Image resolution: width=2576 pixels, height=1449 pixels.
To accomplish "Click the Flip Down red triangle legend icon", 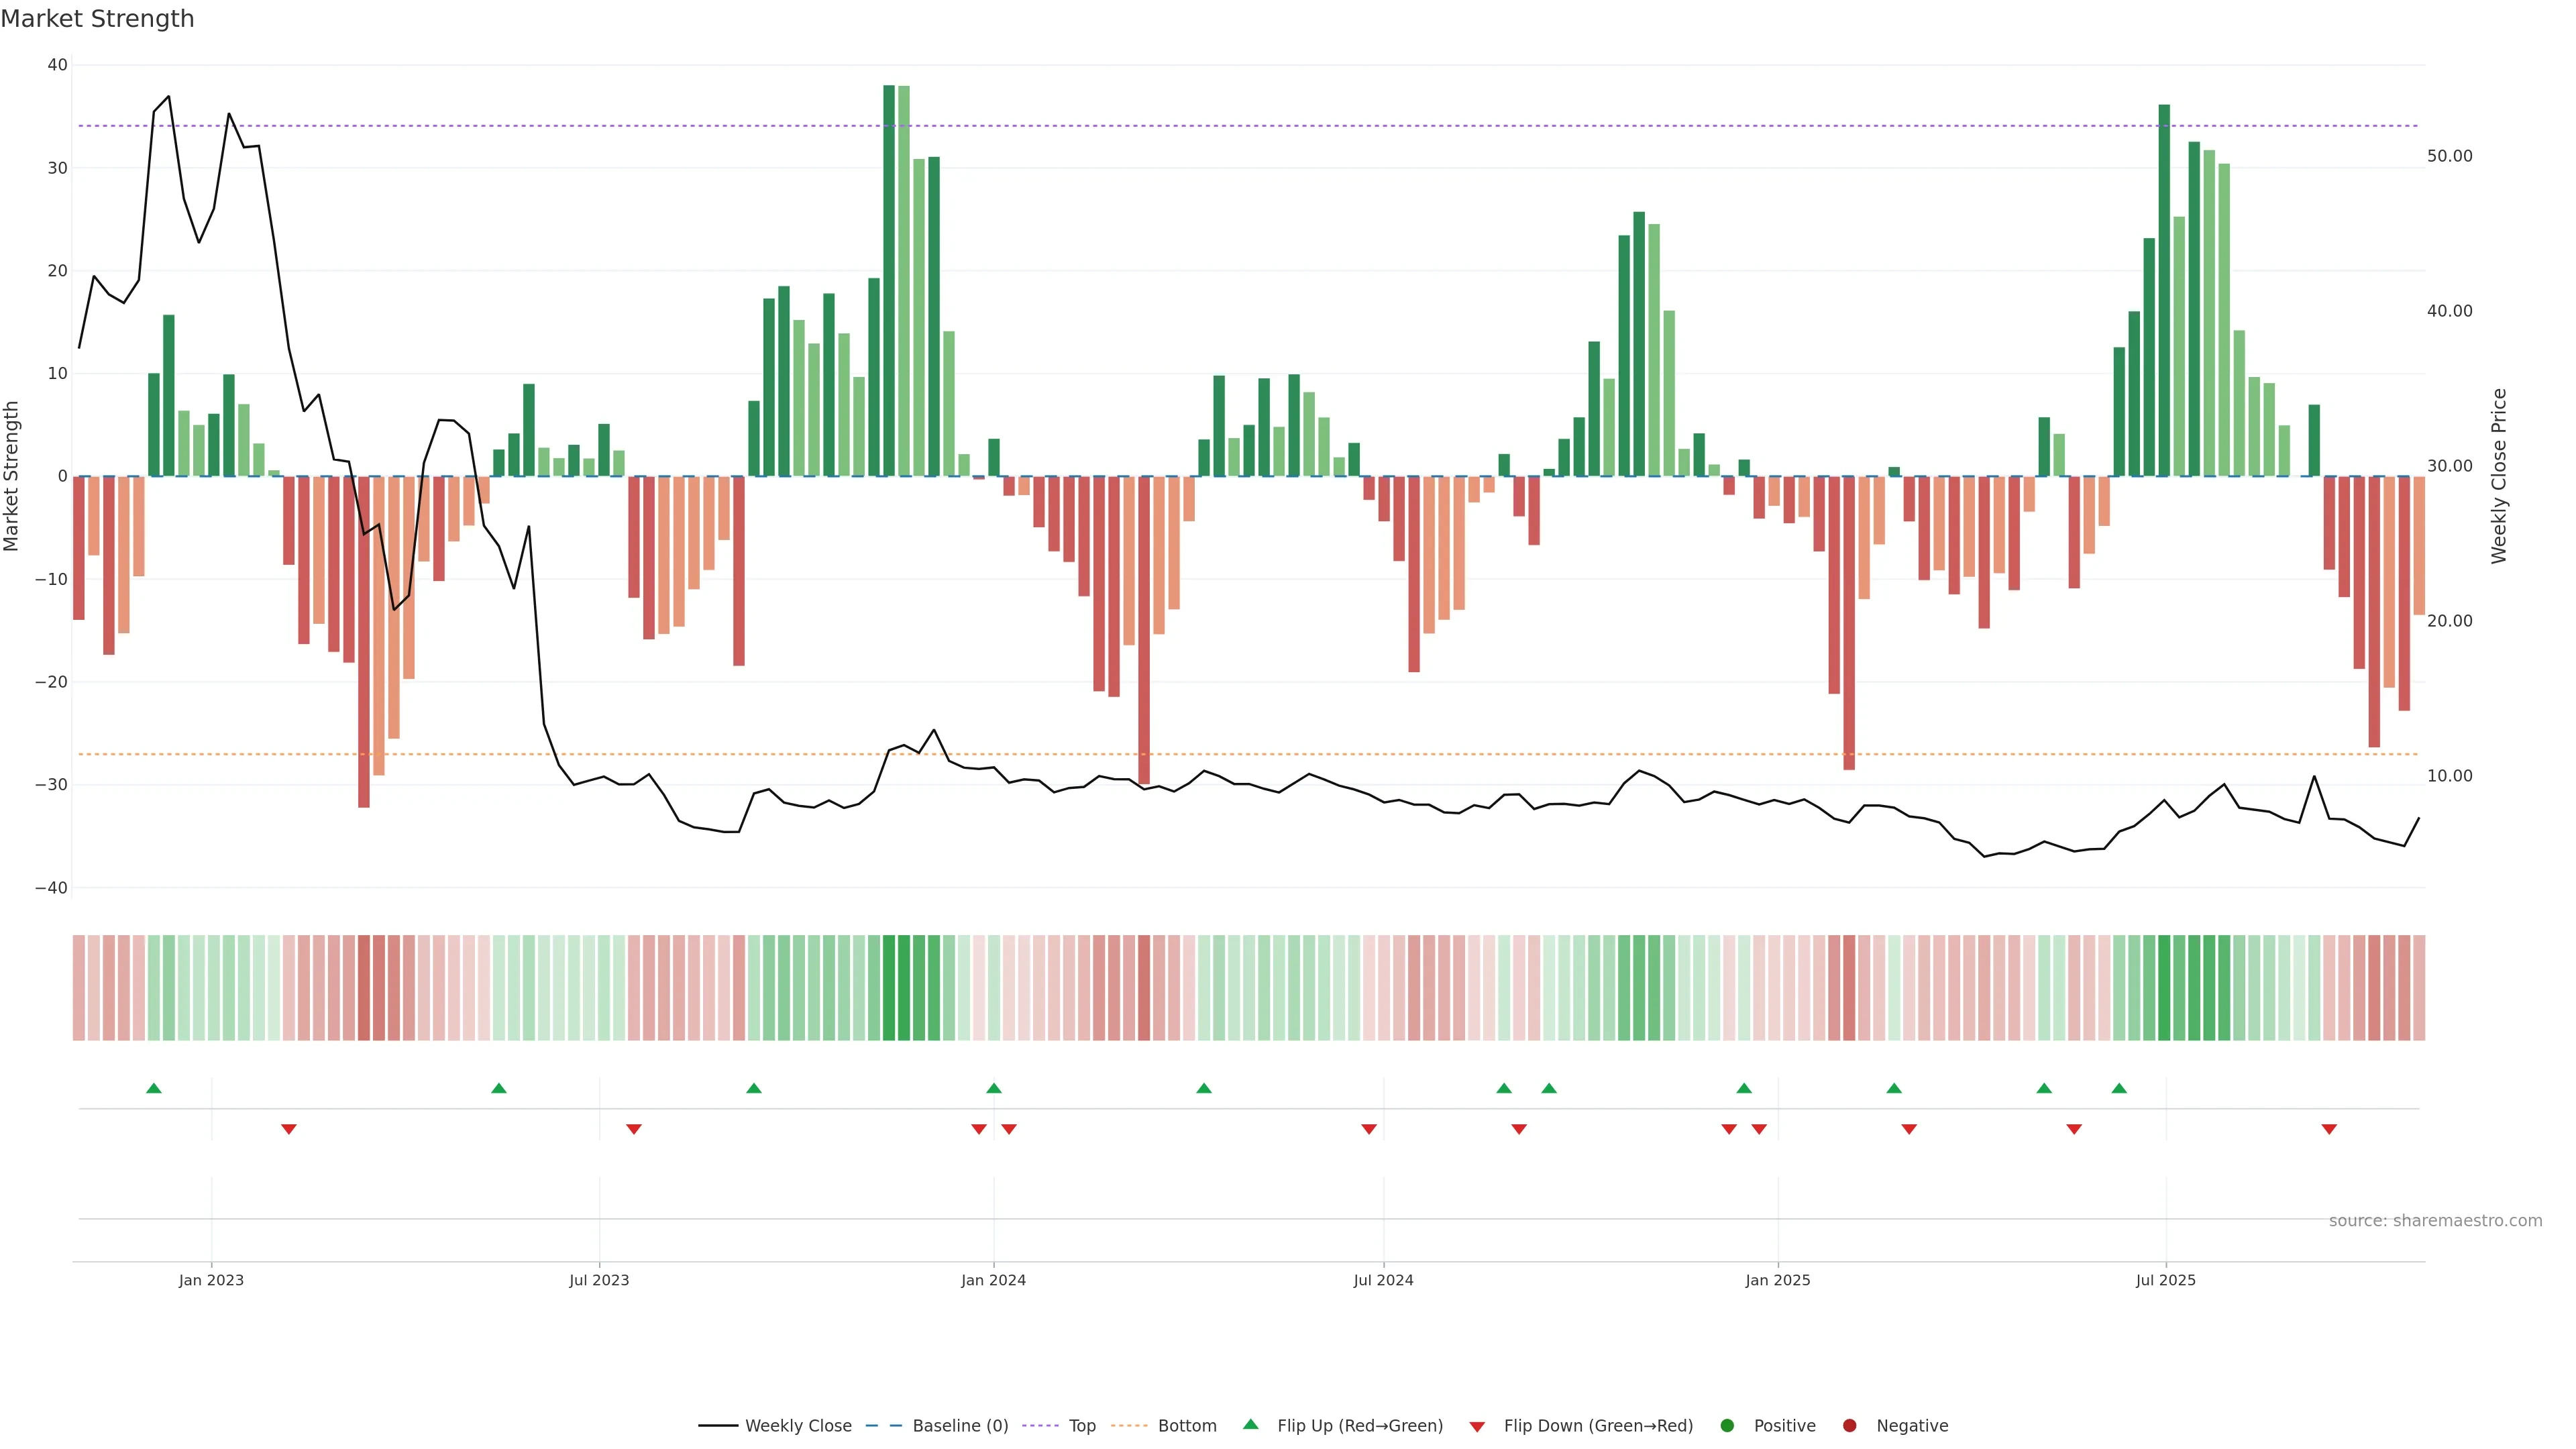I will tap(1477, 1426).
